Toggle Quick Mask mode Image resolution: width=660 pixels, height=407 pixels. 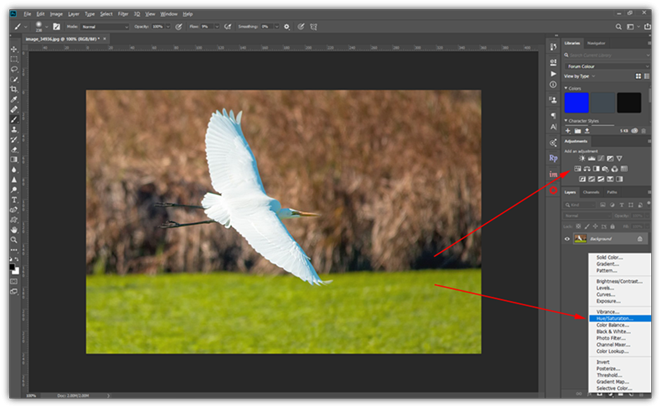coord(14,281)
